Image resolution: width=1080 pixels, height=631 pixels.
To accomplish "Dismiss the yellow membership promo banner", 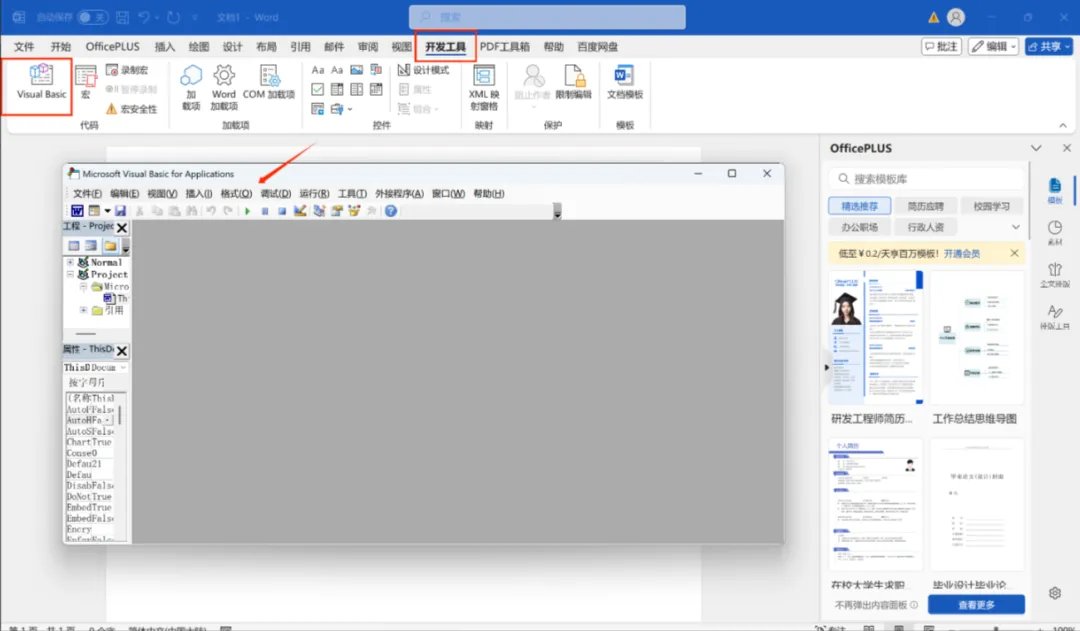I will point(1015,254).
